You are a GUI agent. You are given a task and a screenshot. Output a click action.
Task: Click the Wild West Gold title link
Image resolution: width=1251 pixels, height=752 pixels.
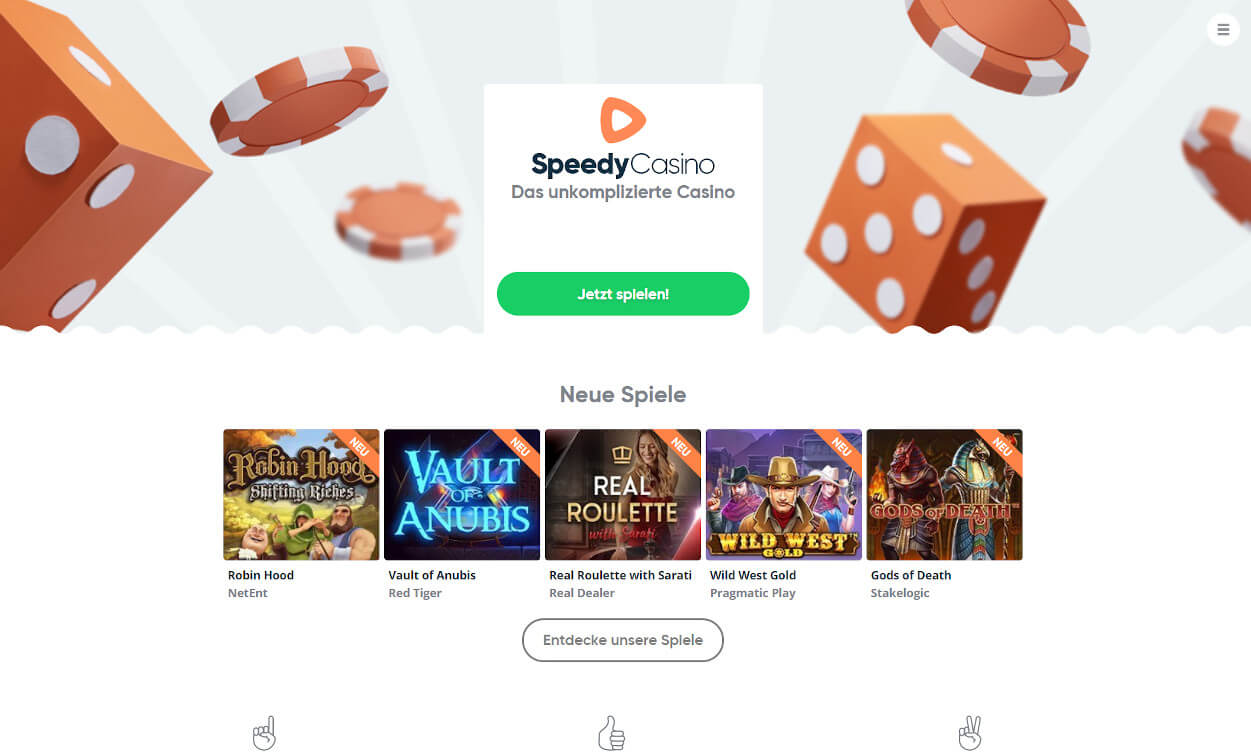(x=753, y=575)
